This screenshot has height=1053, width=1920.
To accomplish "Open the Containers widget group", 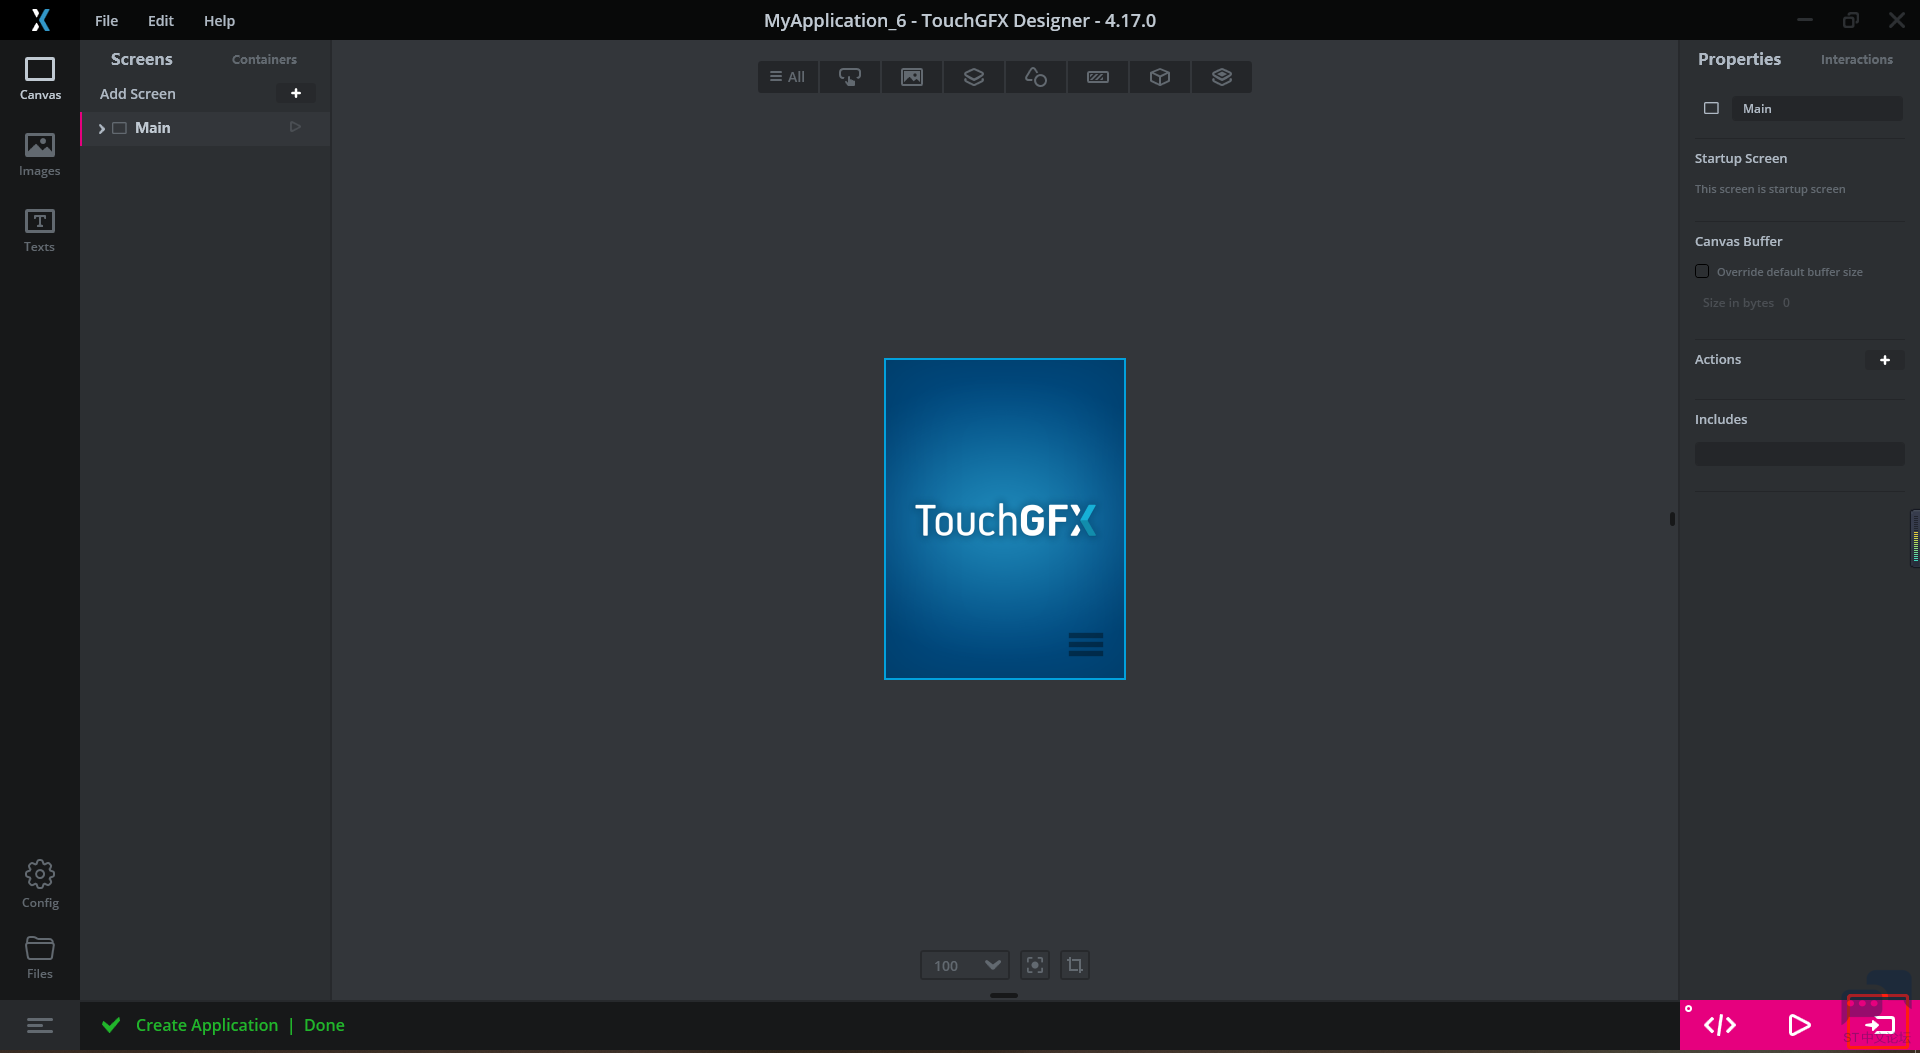I will click(974, 77).
